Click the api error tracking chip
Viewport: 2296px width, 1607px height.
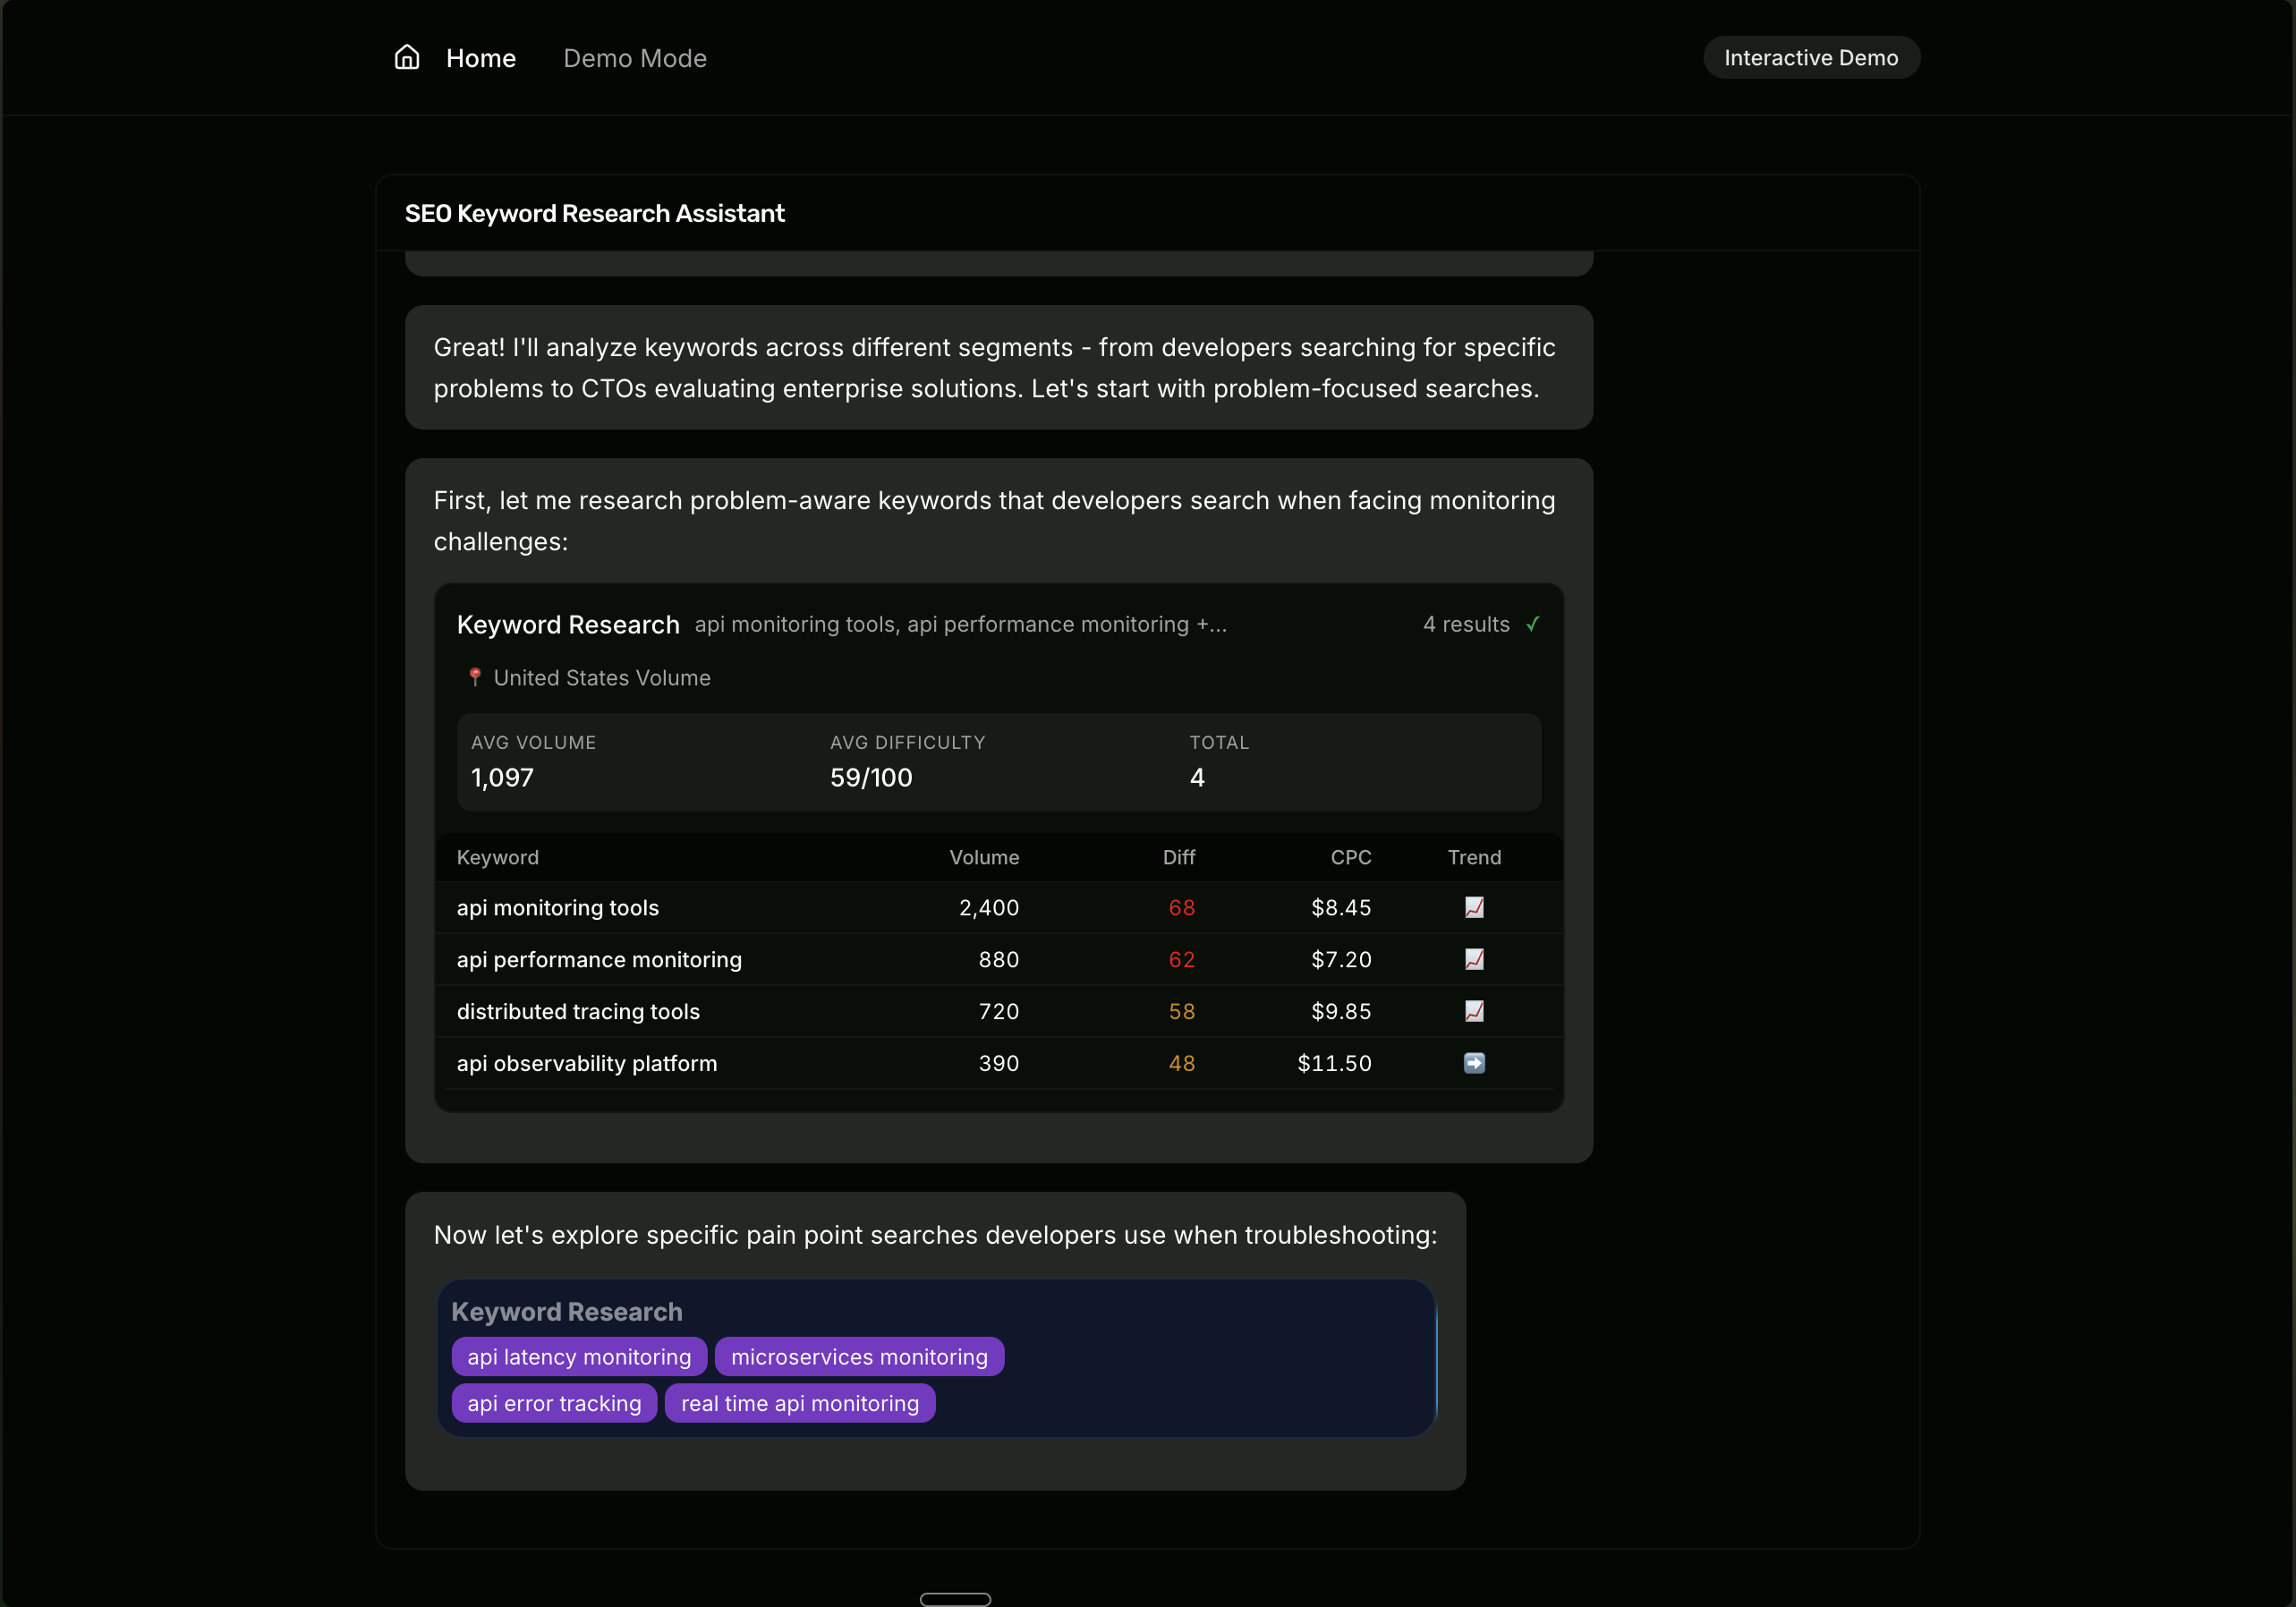click(554, 1403)
